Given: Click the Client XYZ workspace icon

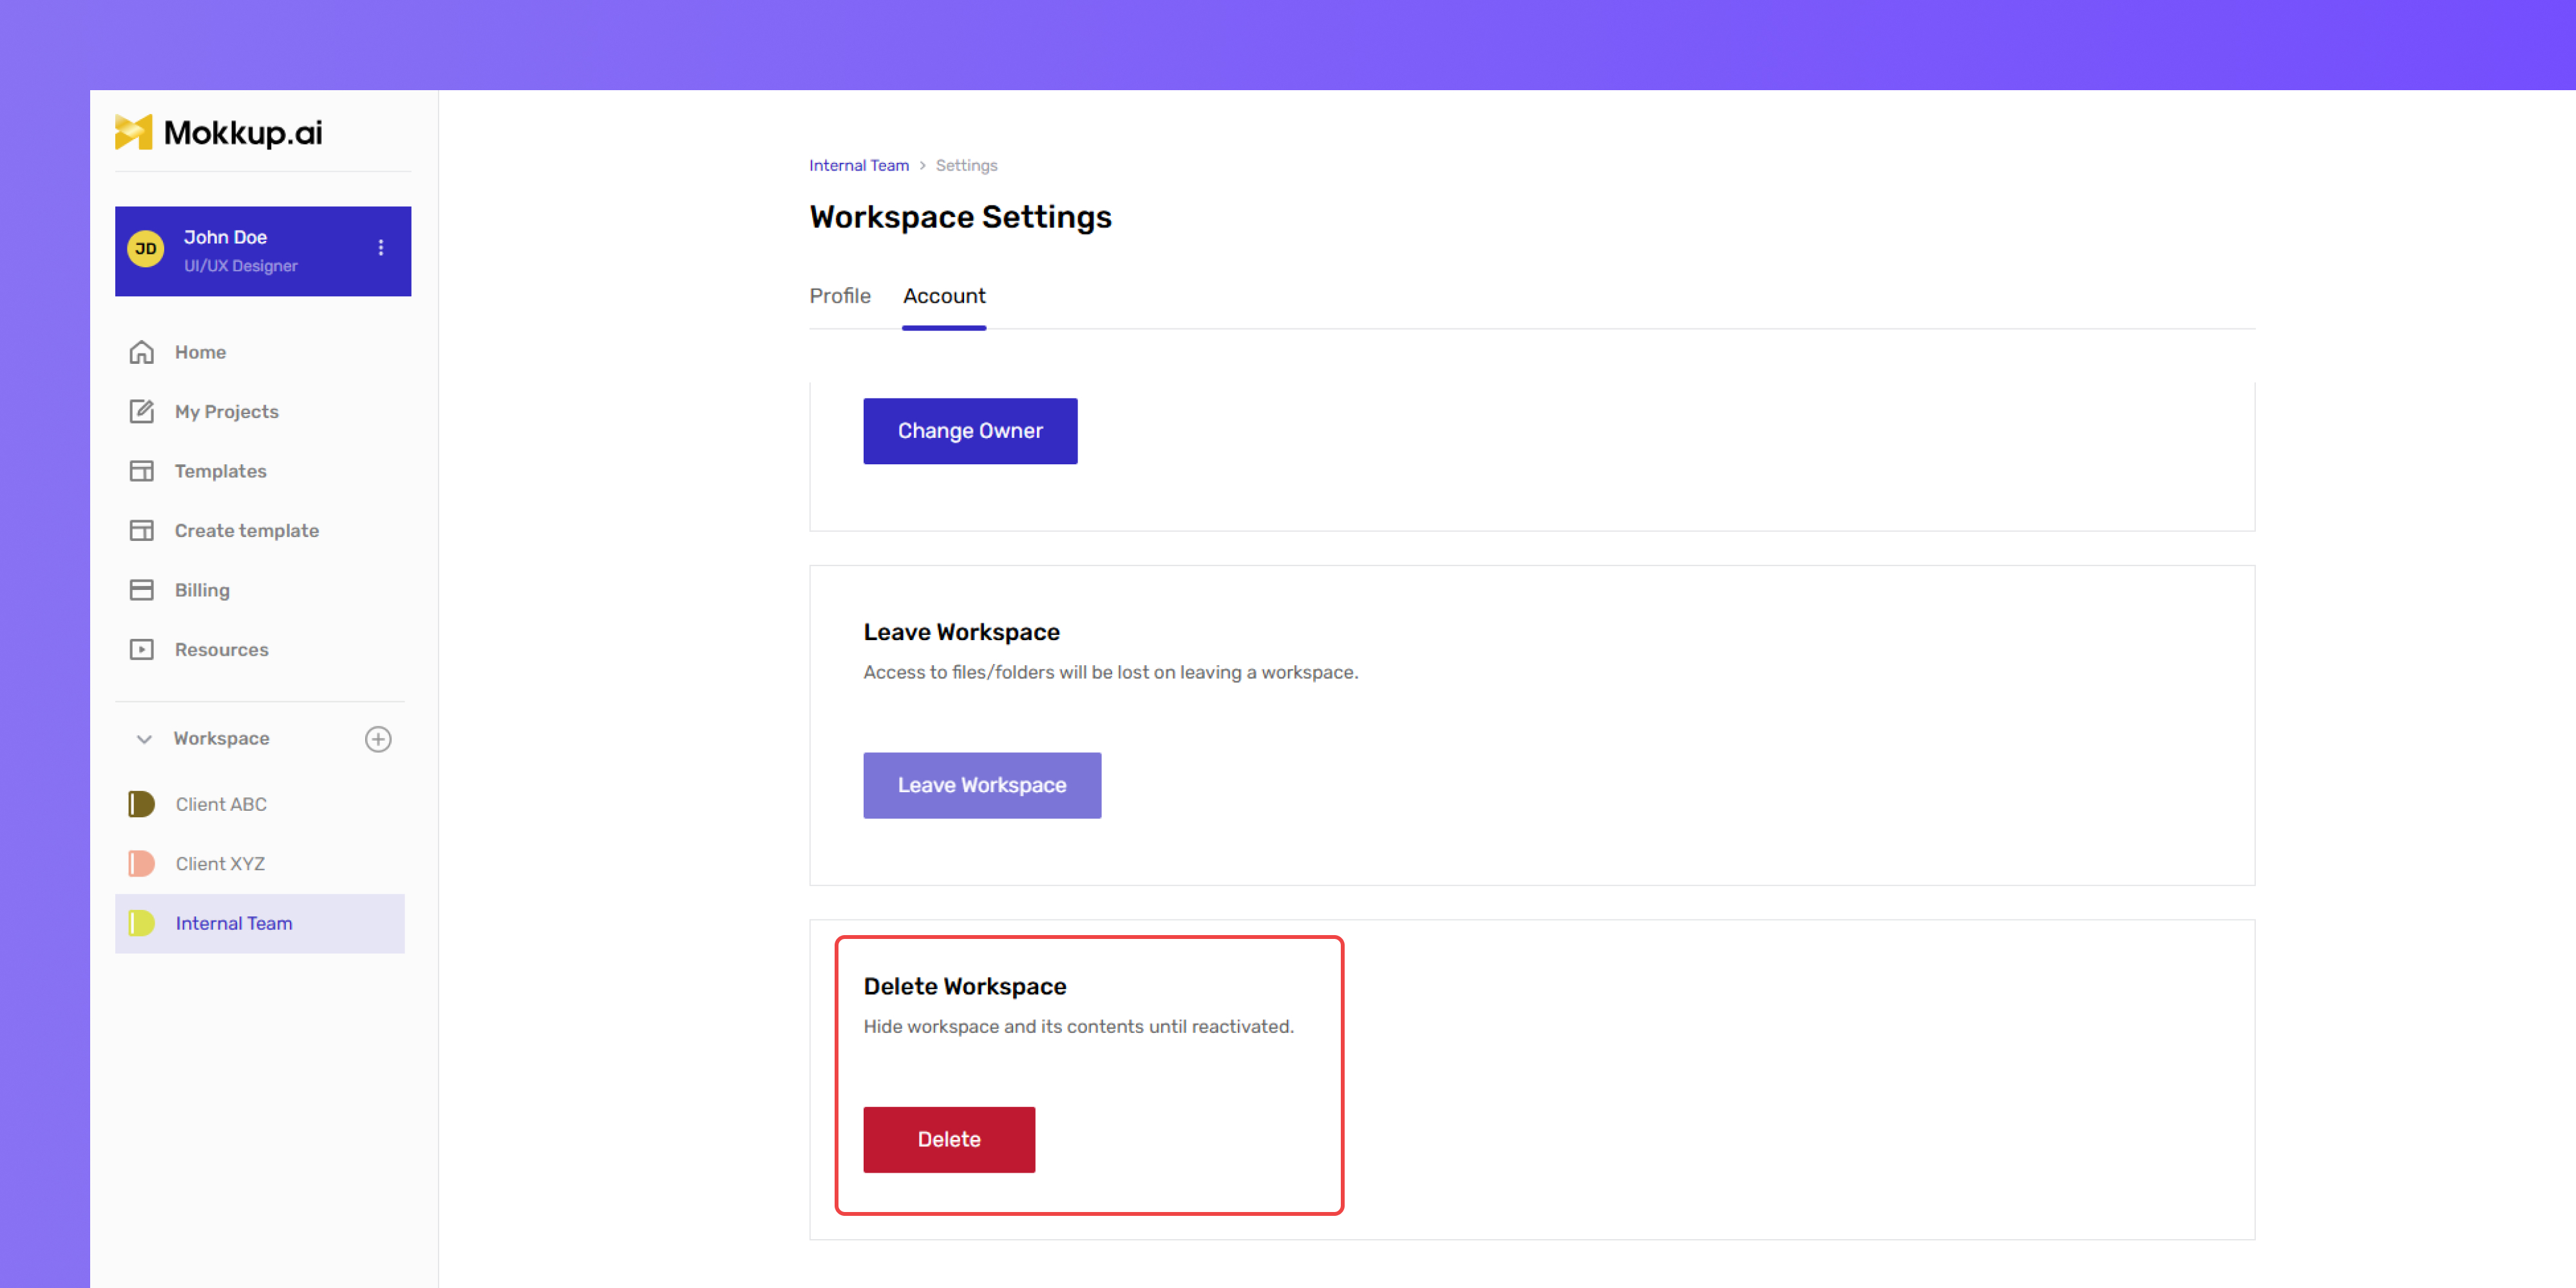Looking at the screenshot, I should pos(141,863).
